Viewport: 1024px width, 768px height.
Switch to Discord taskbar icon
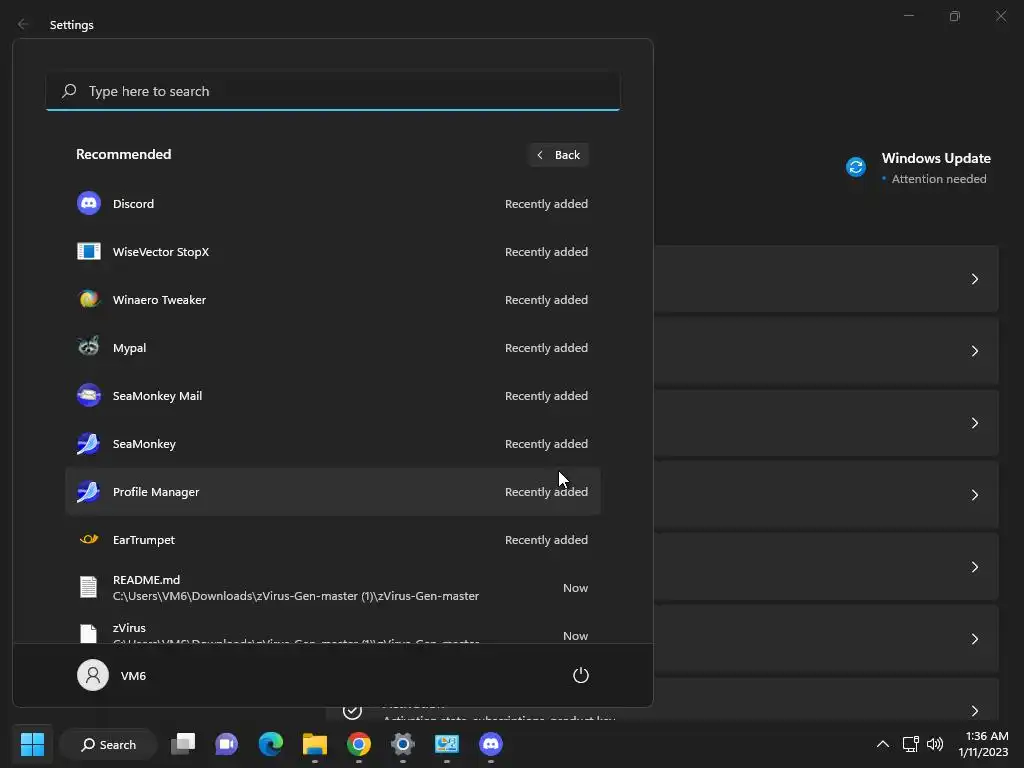[x=490, y=744]
